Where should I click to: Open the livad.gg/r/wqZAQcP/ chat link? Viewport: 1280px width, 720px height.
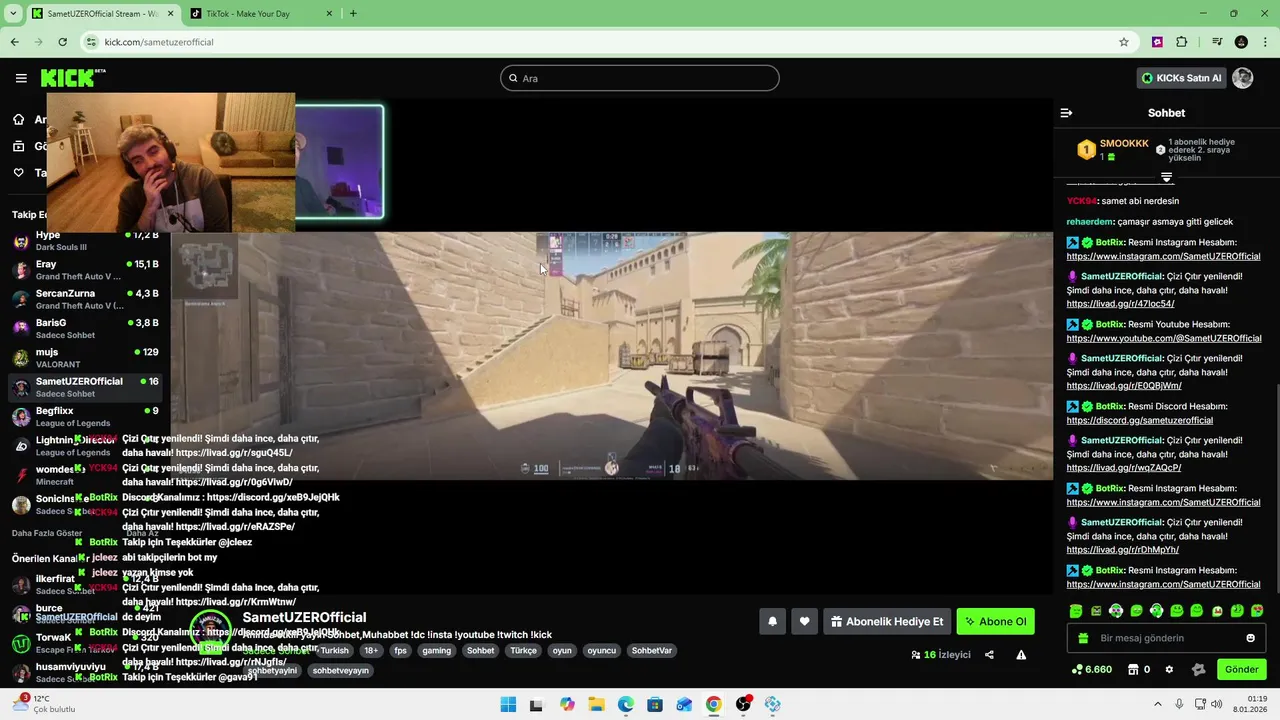coord(1123,468)
